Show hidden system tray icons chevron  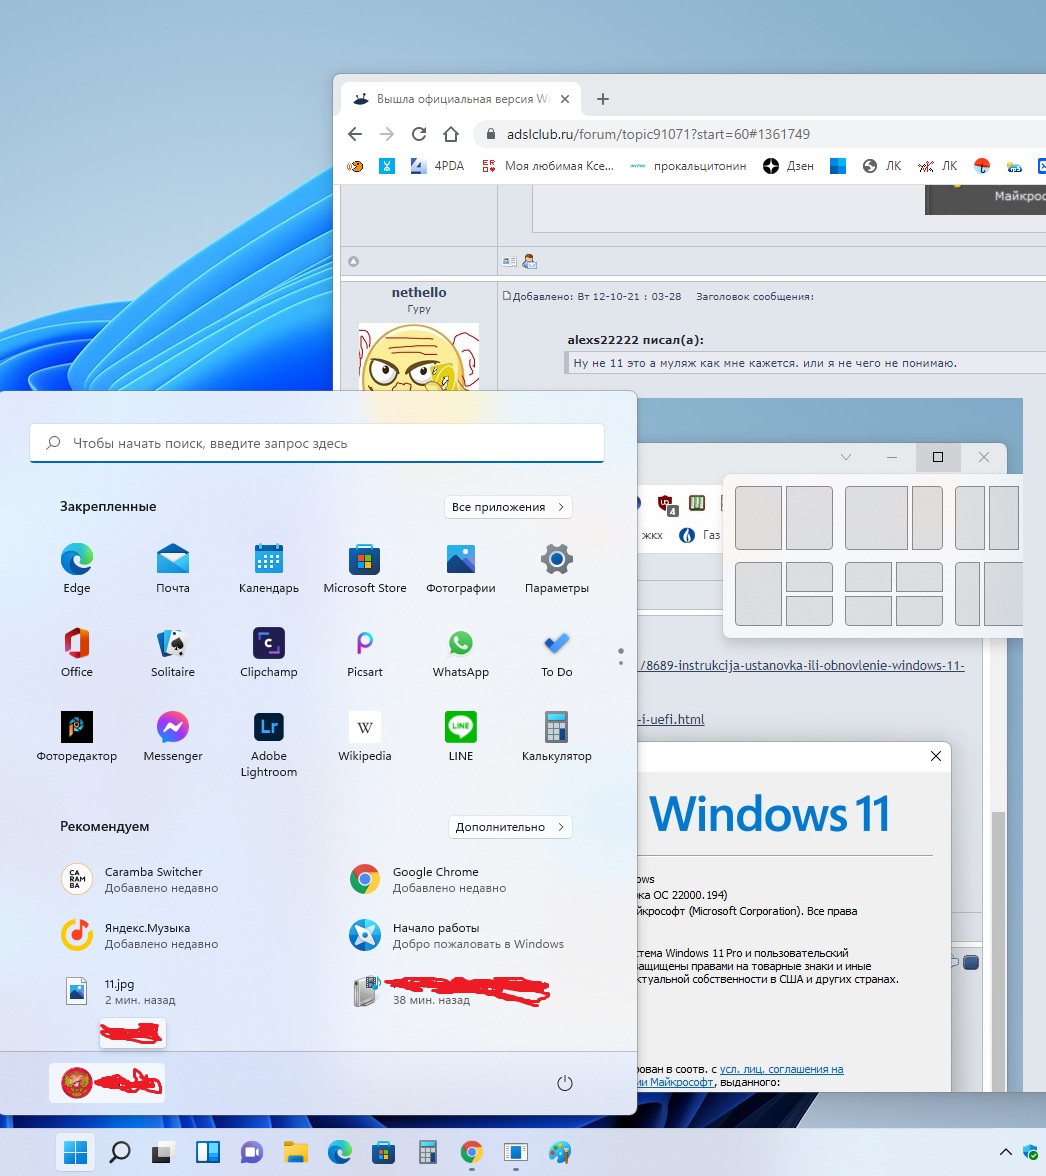pos(1006,1152)
